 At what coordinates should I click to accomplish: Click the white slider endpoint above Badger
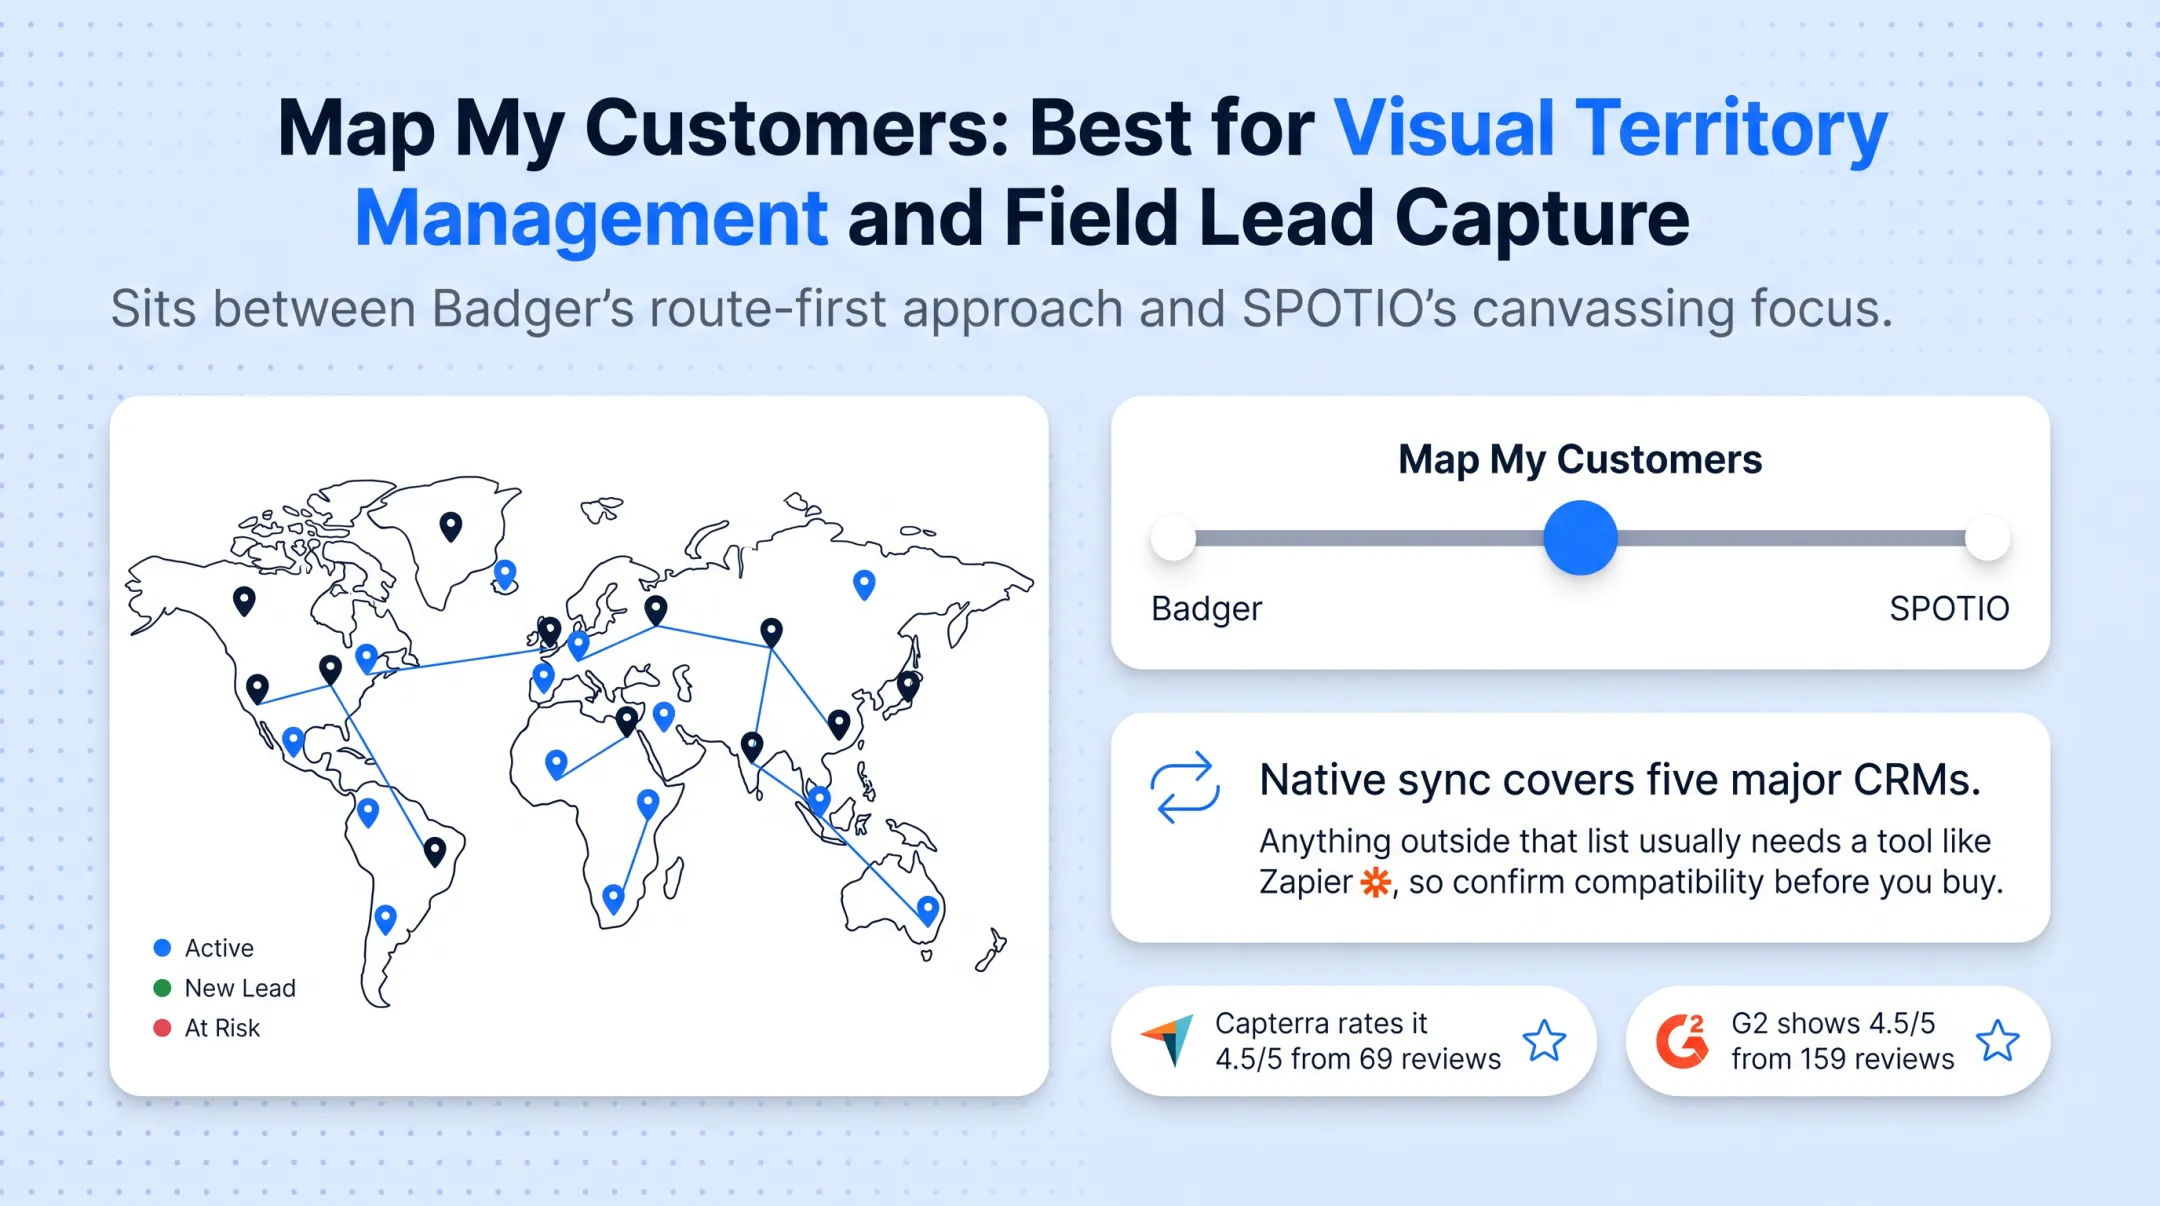(1173, 538)
